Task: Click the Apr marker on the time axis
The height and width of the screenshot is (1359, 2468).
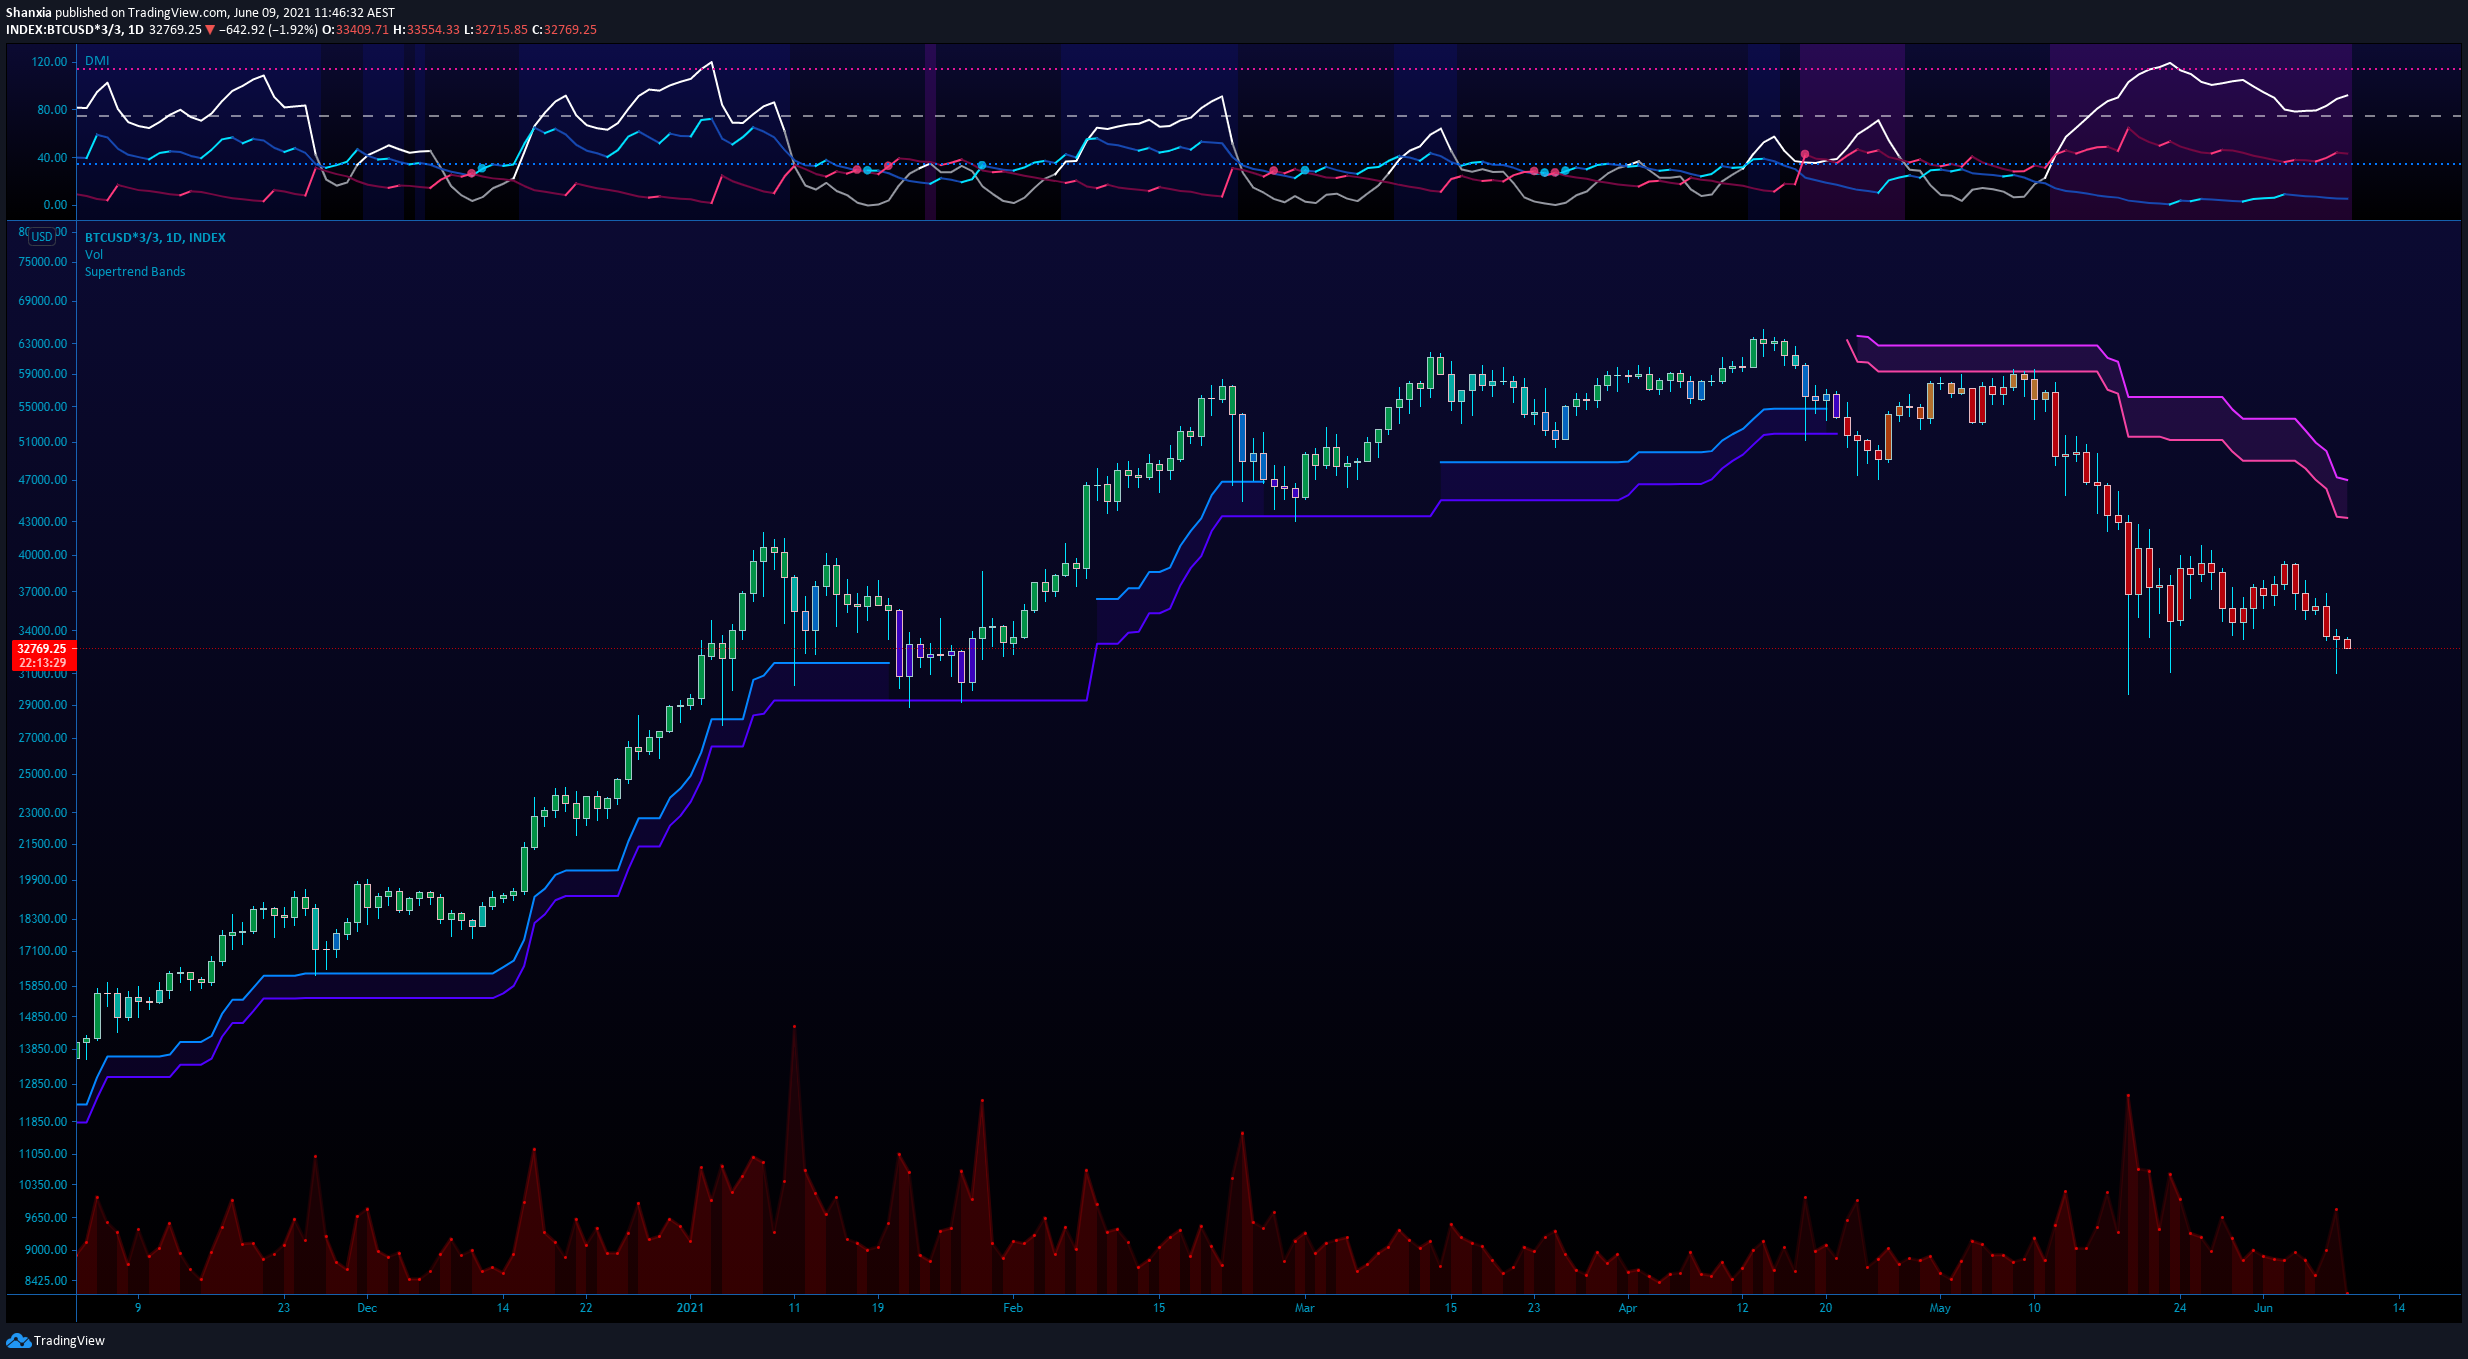Action: point(1628,1308)
